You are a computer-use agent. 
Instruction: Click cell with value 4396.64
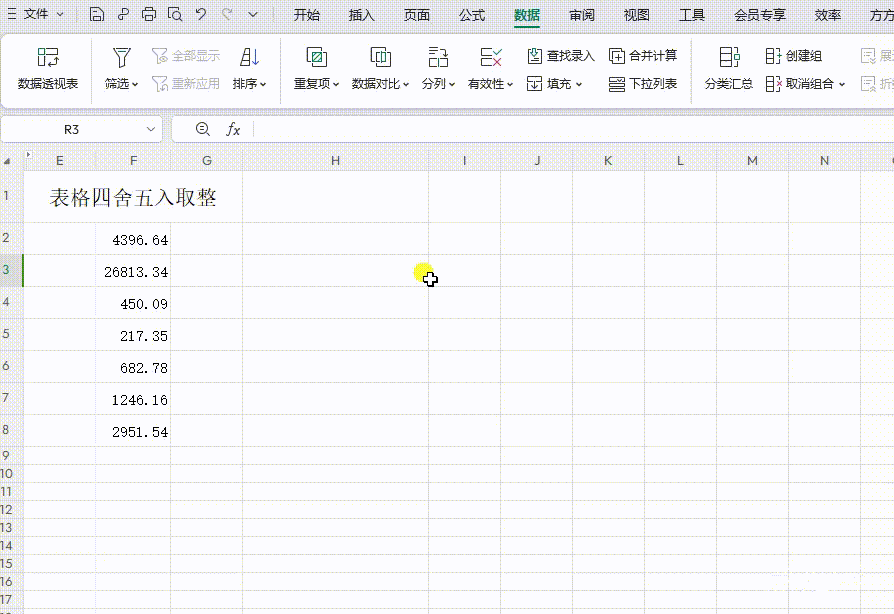tap(133, 239)
